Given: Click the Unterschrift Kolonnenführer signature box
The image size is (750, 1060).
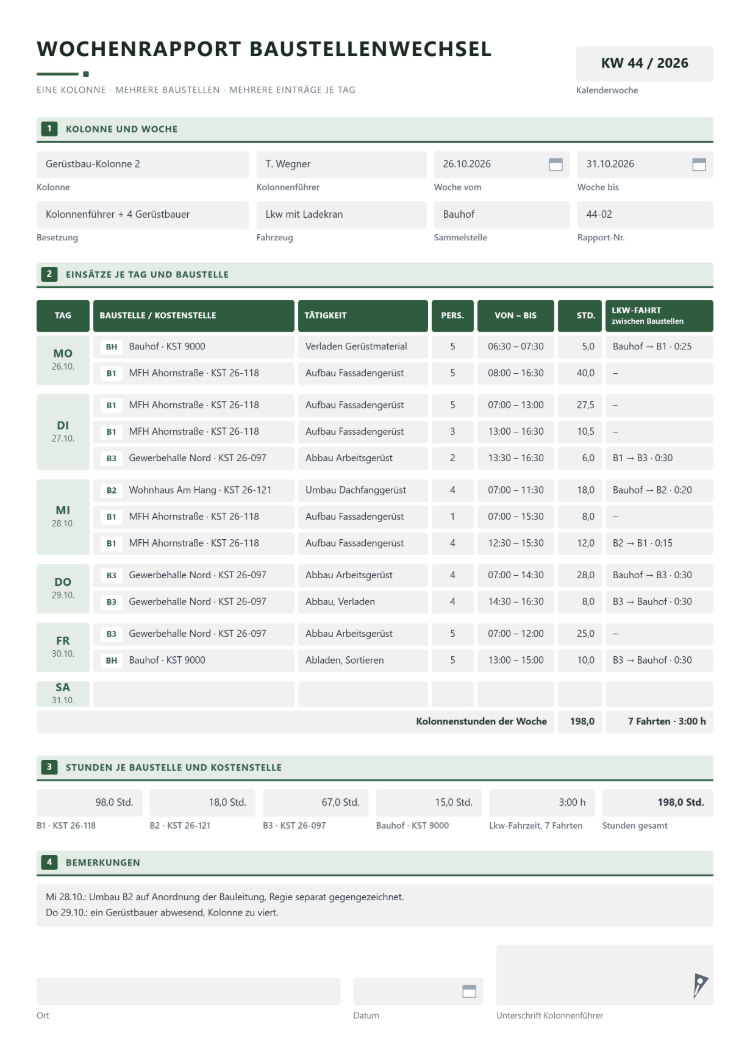Looking at the screenshot, I should 604,975.
